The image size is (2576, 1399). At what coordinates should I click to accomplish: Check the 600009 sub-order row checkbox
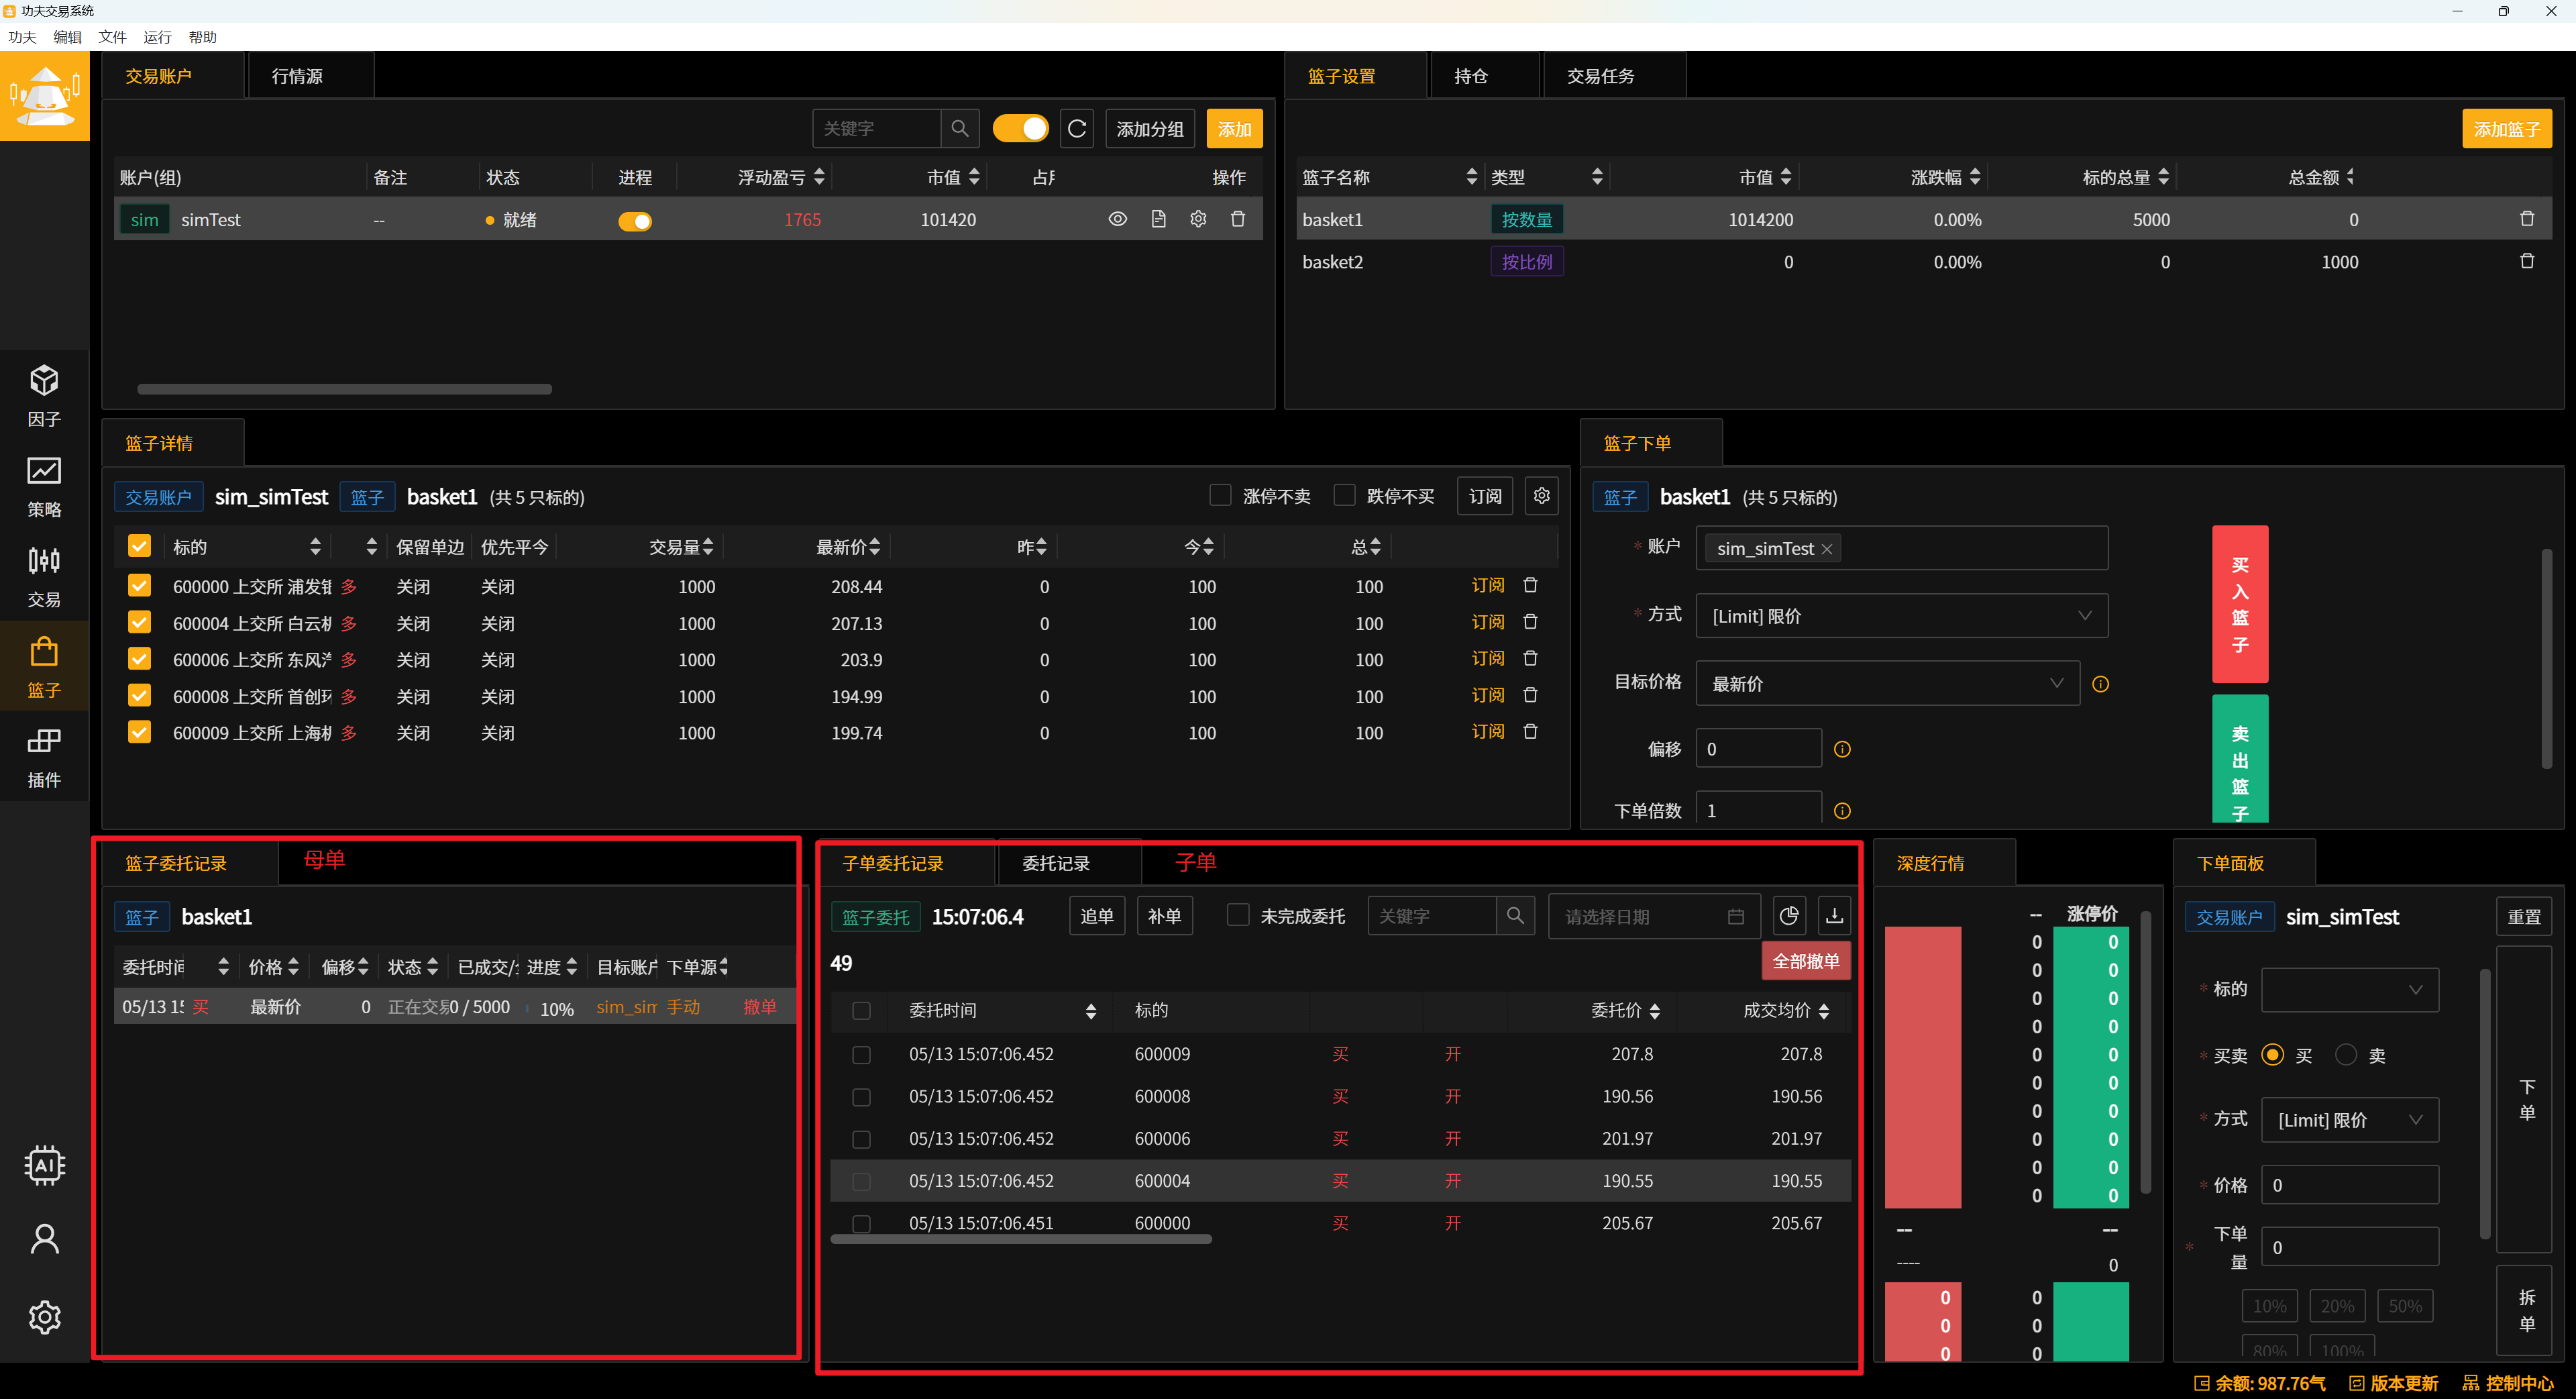coord(860,1055)
